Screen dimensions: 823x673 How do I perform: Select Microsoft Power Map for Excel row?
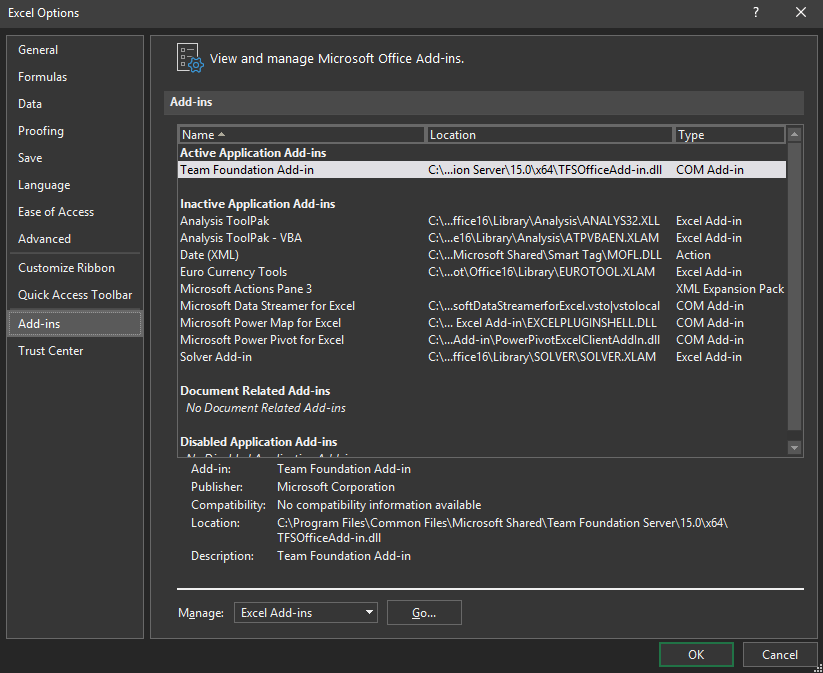coord(482,323)
